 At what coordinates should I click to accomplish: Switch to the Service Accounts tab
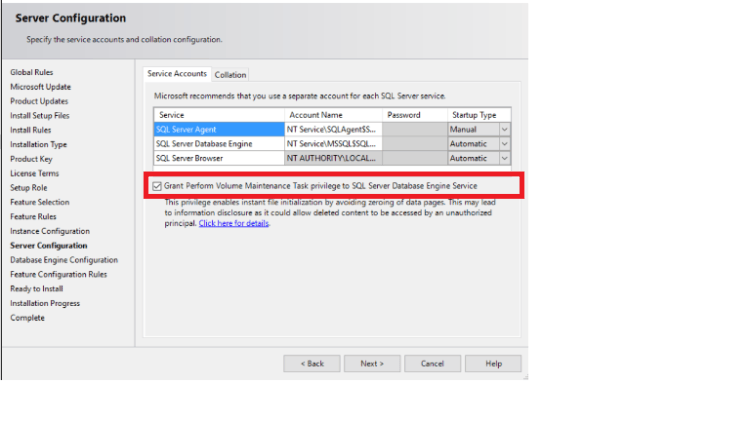click(177, 74)
